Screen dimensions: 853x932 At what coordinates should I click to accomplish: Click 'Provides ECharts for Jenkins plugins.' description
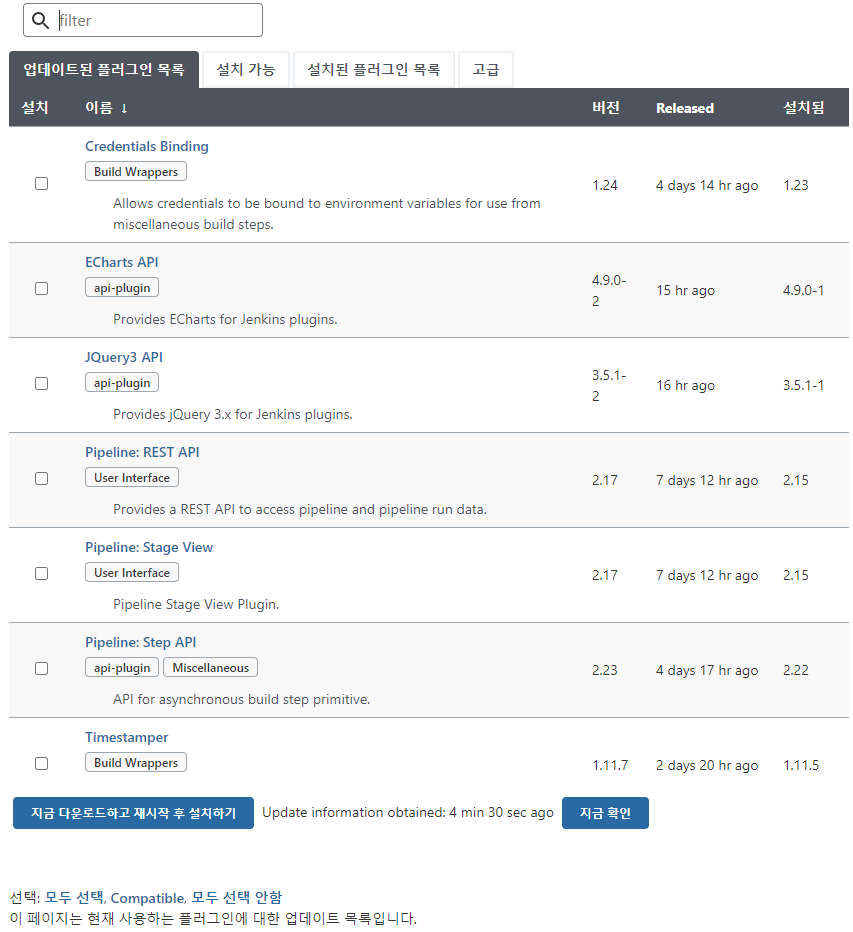[225, 320]
